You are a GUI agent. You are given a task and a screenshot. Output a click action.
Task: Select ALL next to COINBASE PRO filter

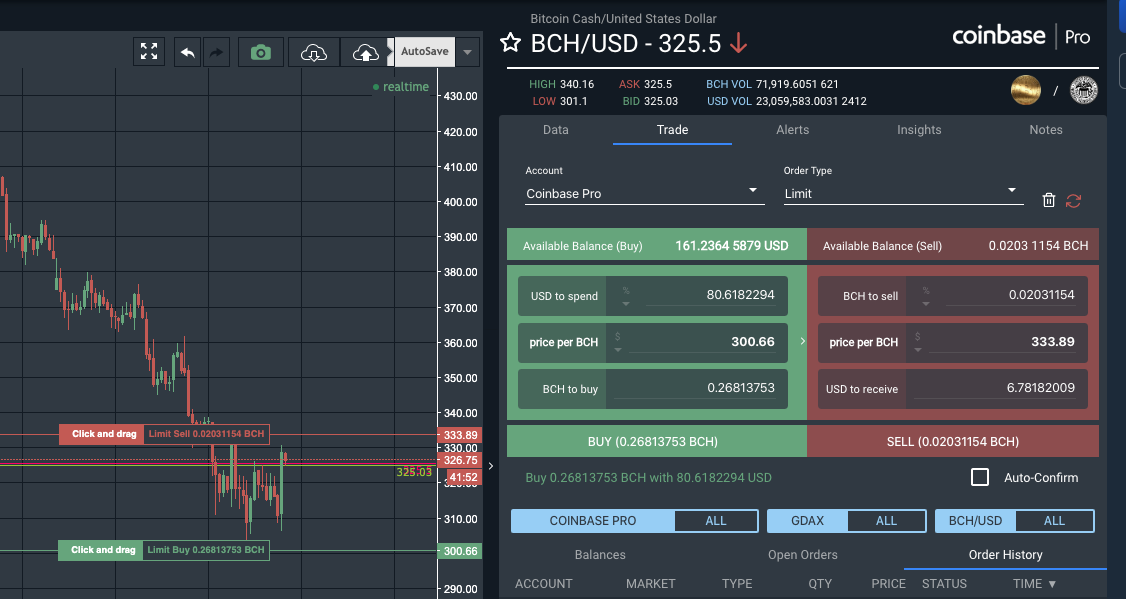(716, 521)
